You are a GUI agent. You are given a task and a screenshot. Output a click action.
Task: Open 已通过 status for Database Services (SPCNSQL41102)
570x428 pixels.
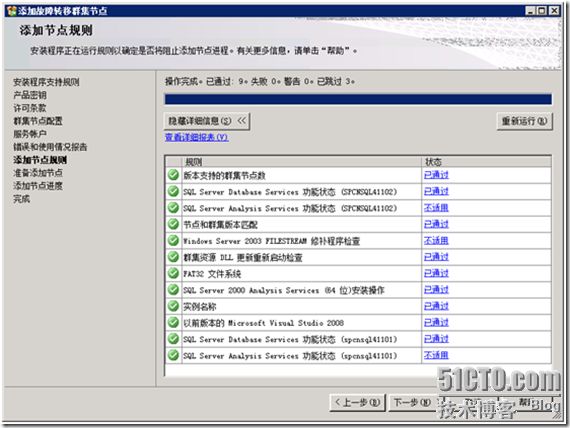pos(436,191)
